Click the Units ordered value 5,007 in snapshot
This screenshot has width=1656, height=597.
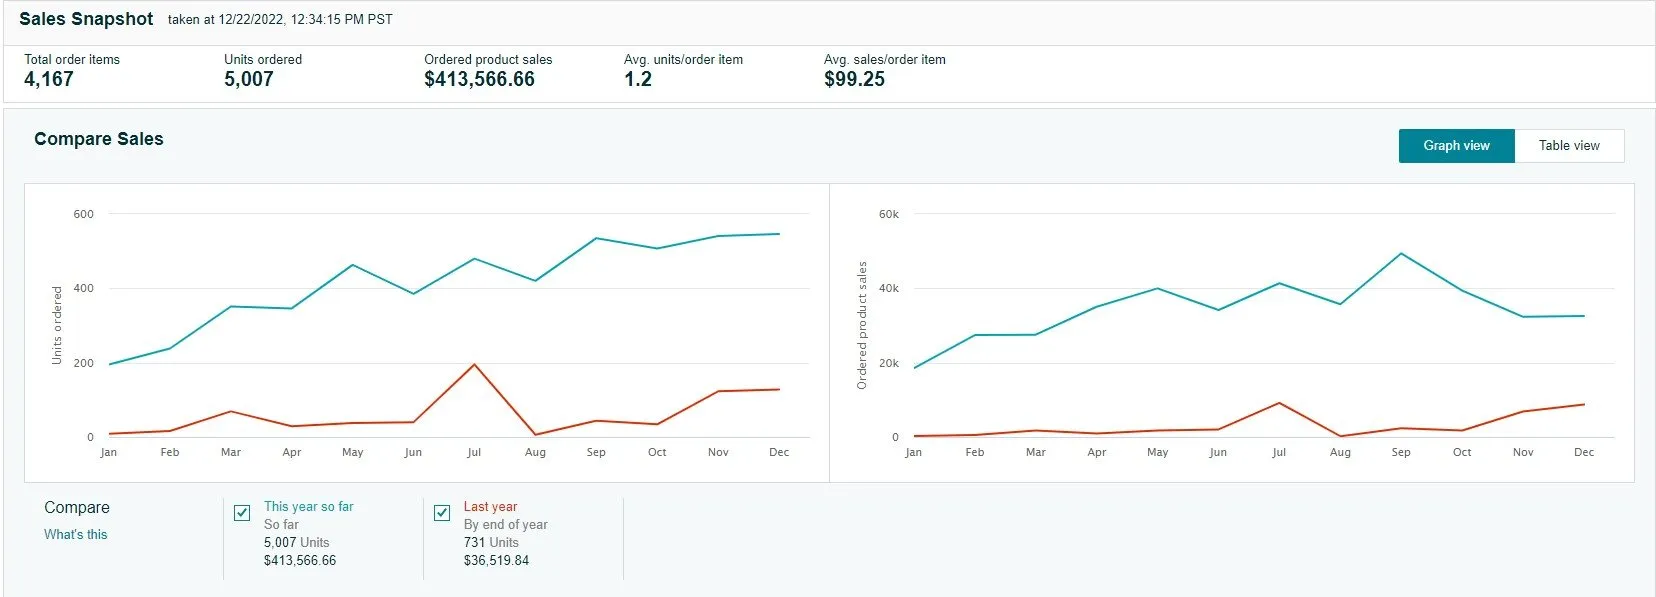click(x=249, y=80)
